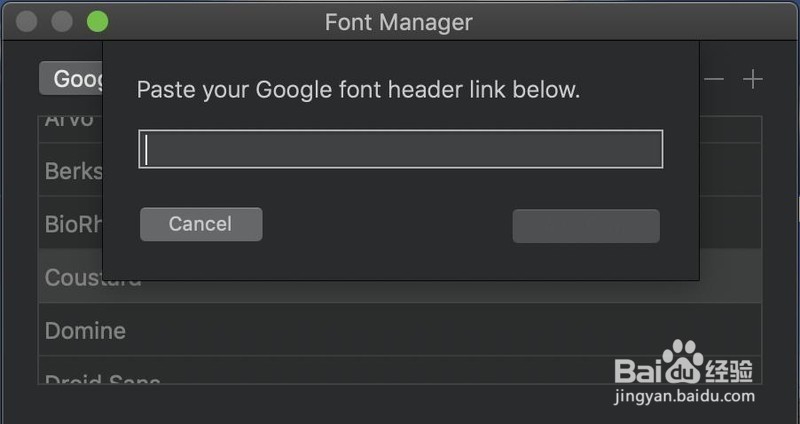This screenshot has width=800, height=424.
Task: Click the Baidu paw logo watermark
Action: click(x=683, y=358)
